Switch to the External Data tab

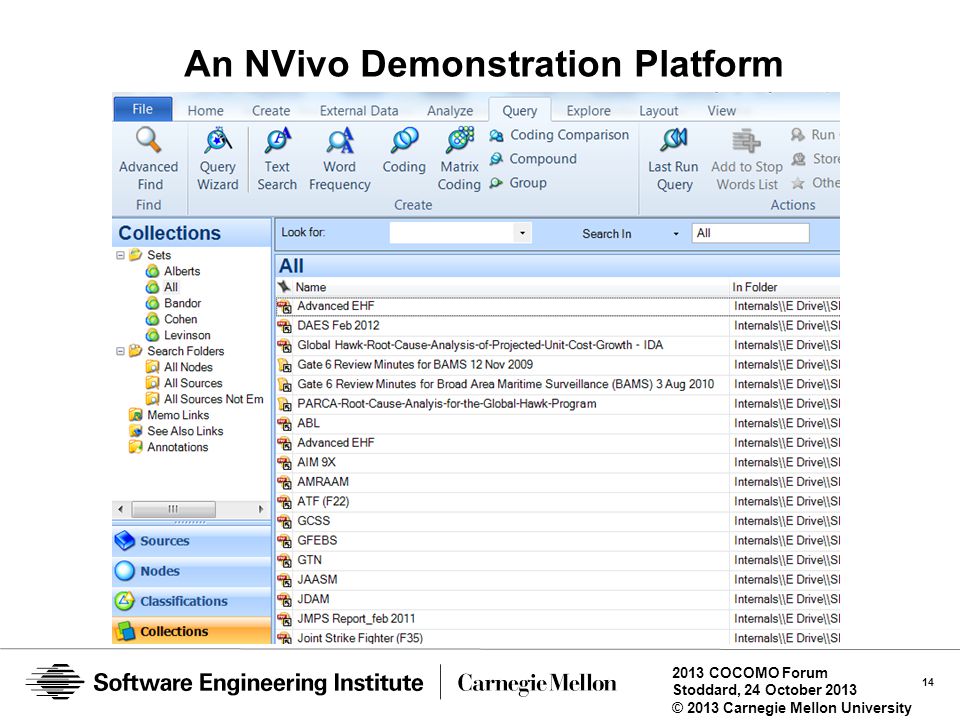359,111
